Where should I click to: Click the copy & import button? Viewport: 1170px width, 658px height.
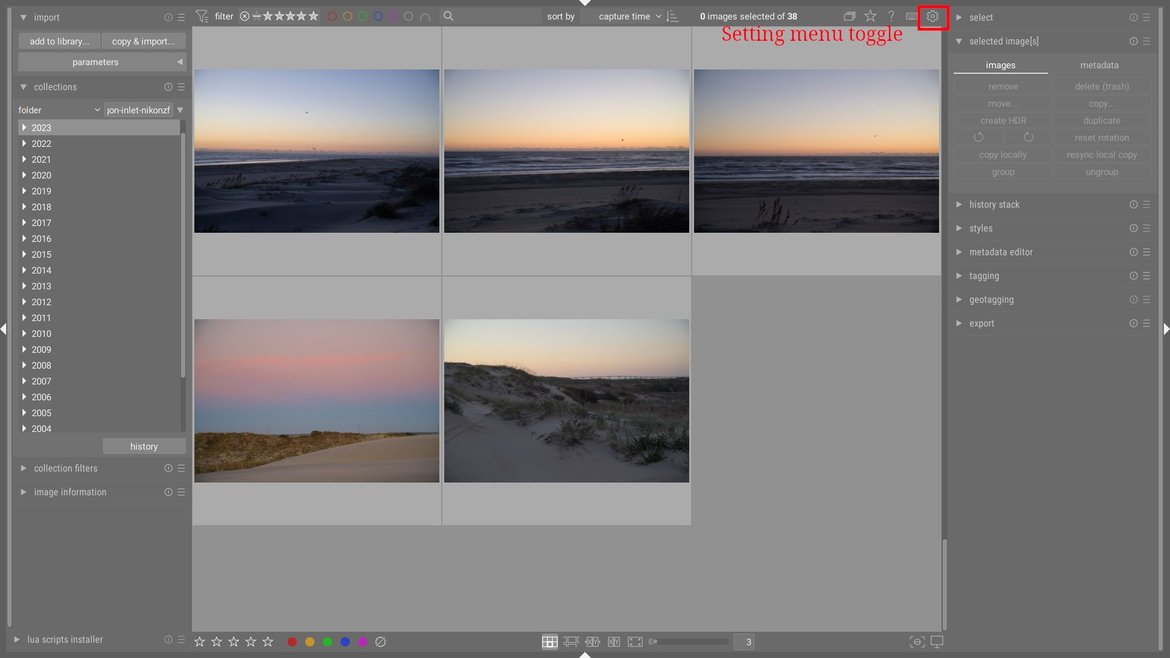(x=144, y=40)
